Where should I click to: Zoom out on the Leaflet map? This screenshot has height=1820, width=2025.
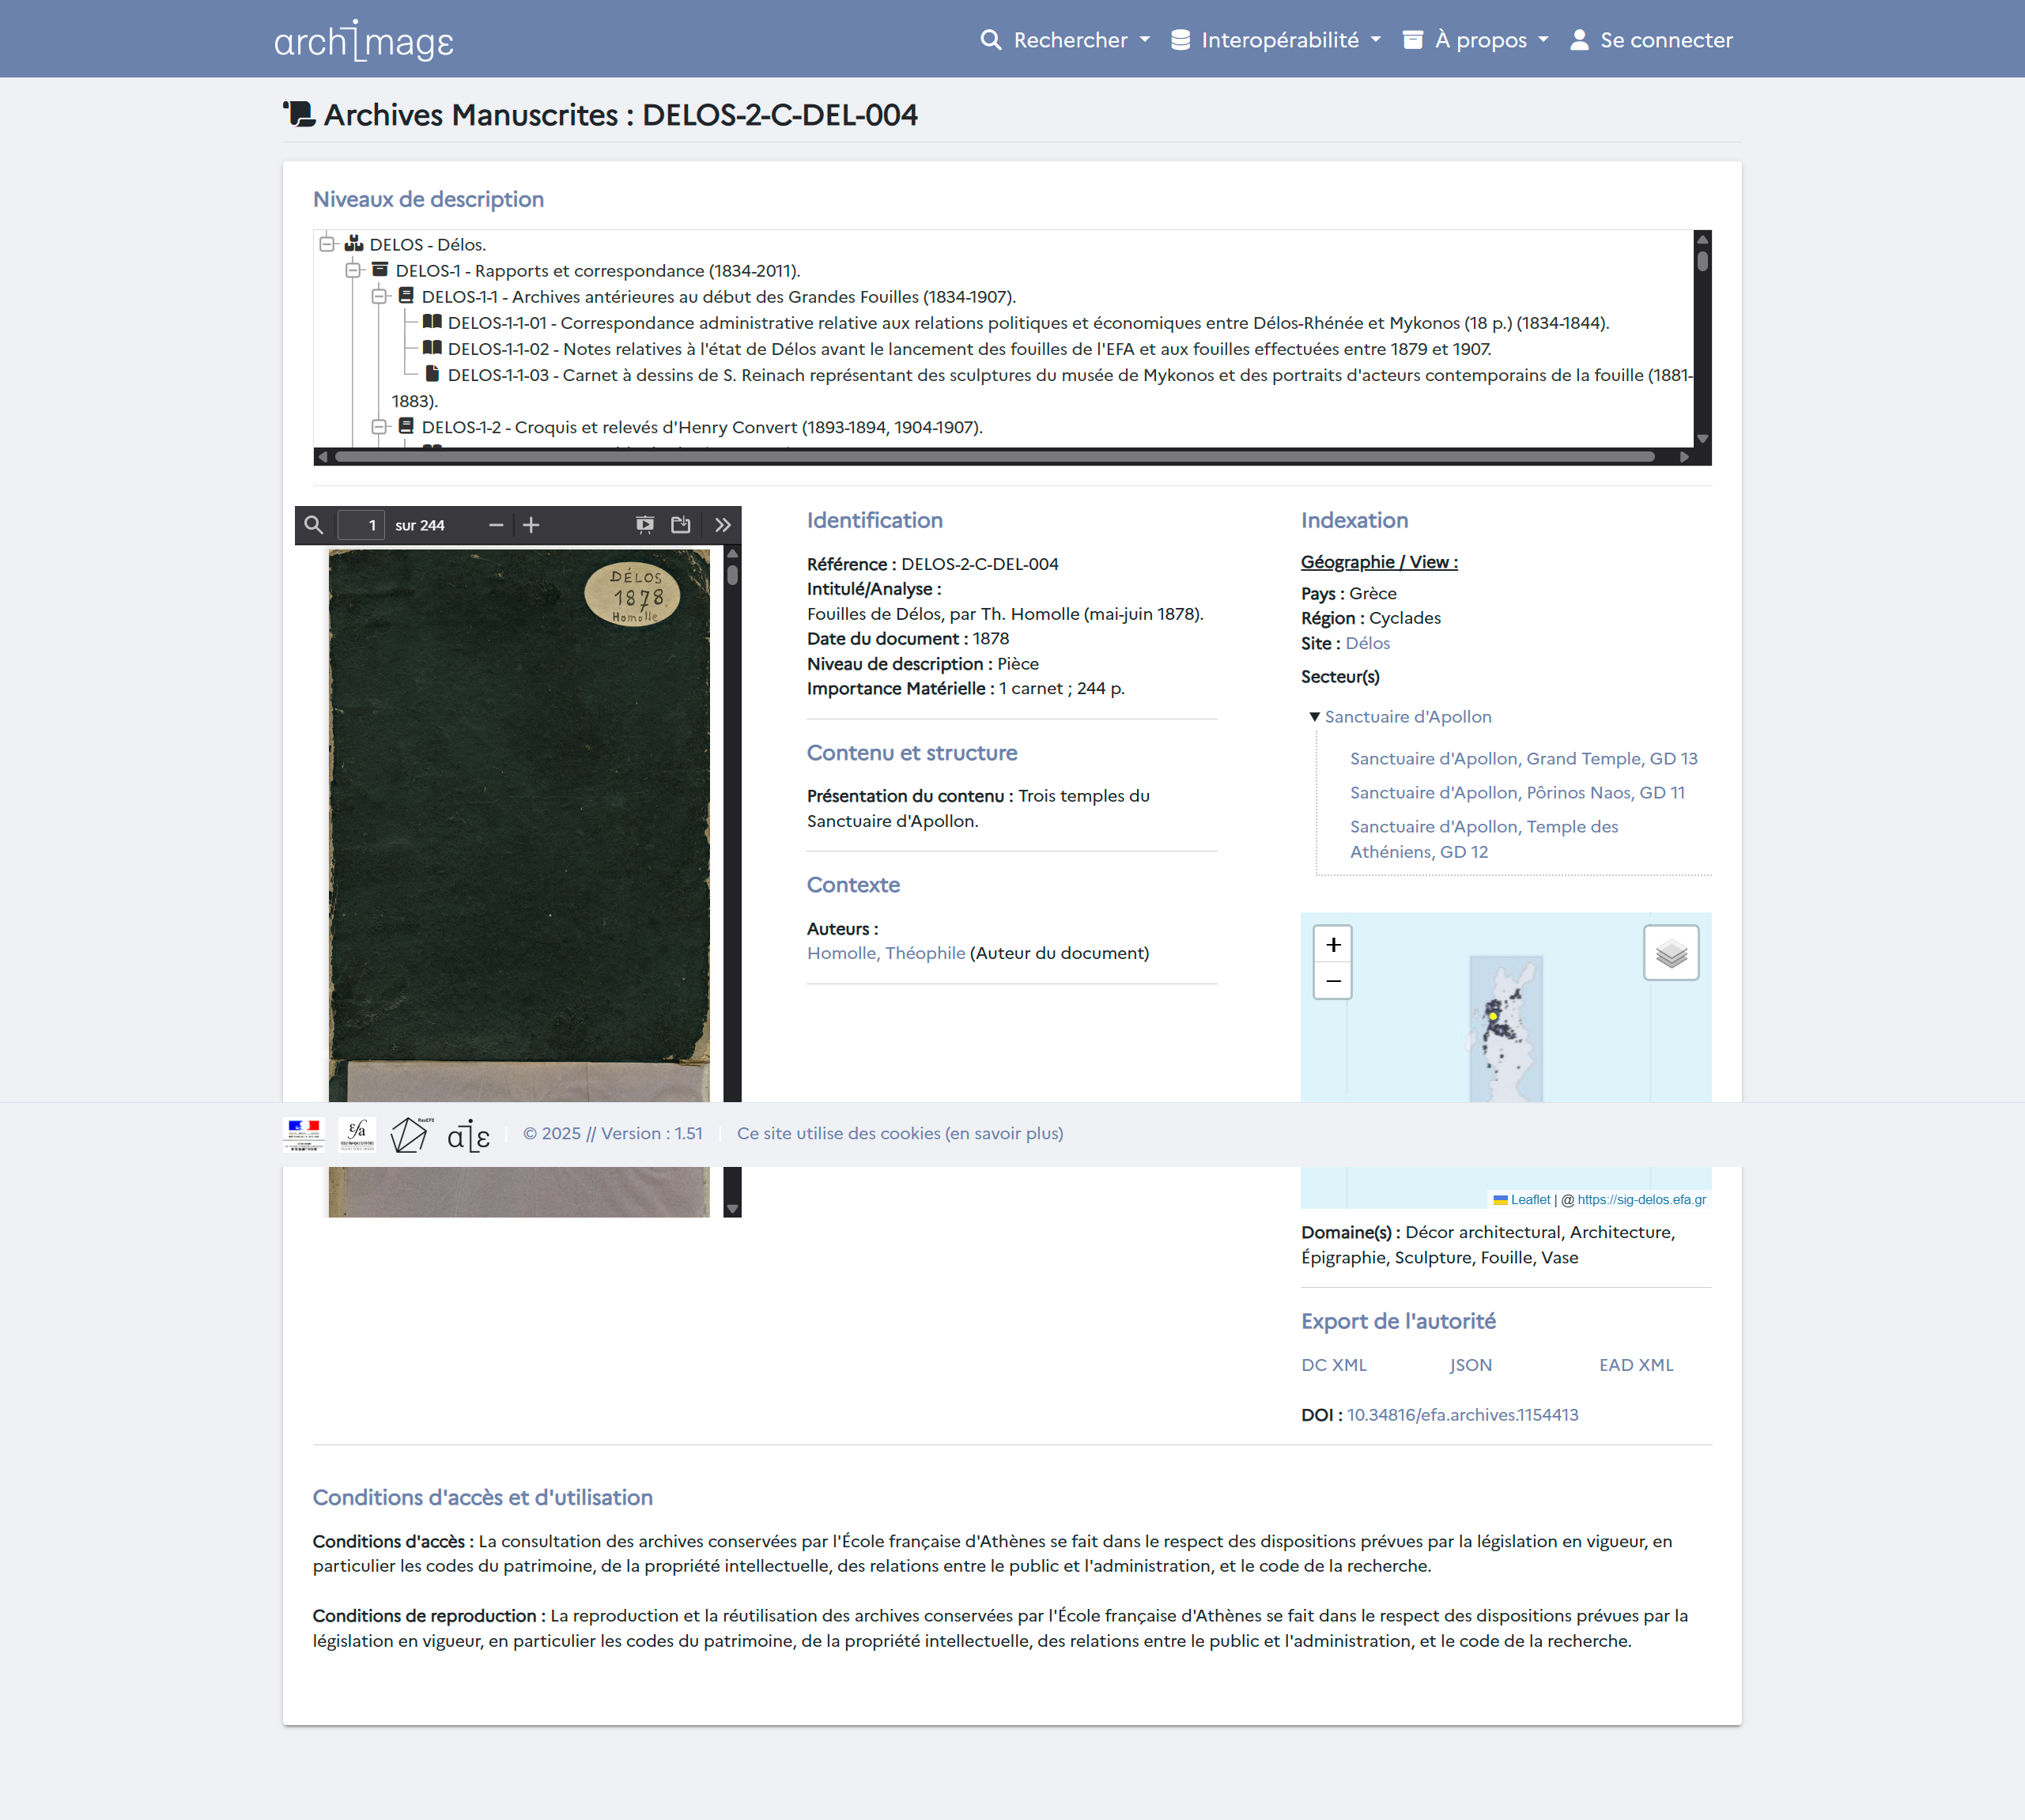pyautogui.click(x=1333, y=981)
